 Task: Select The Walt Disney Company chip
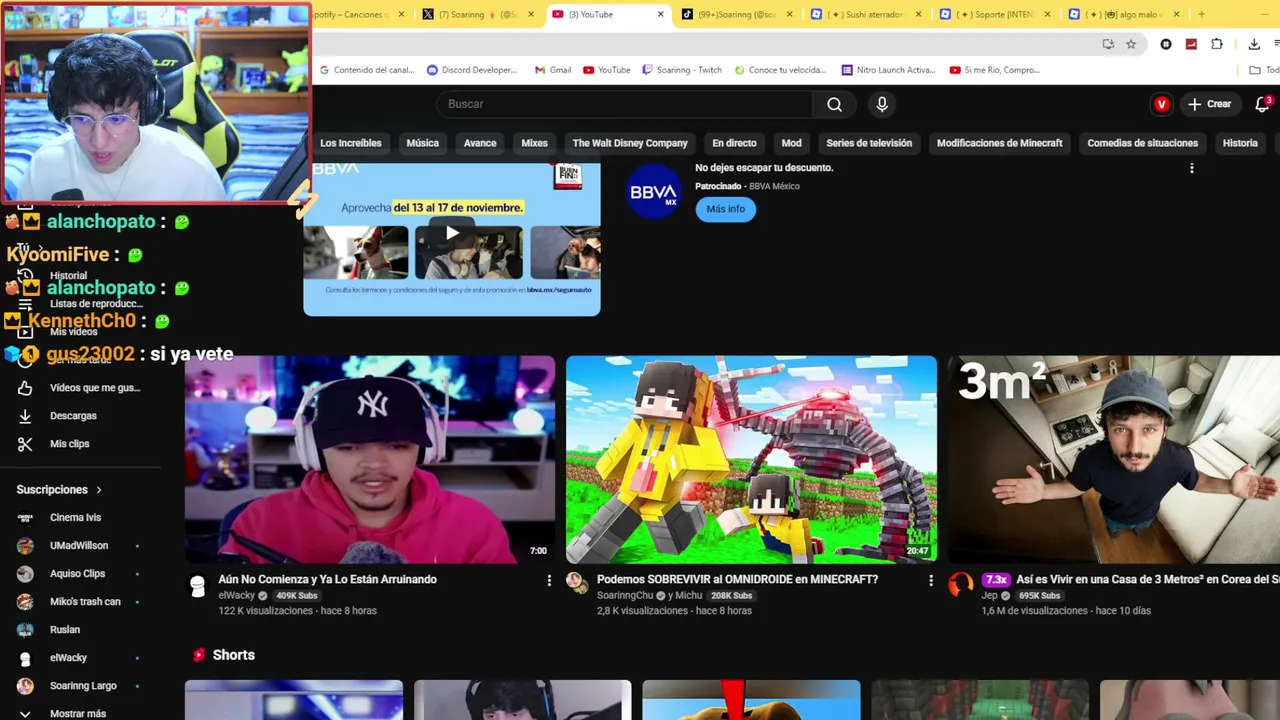[630, 143]
